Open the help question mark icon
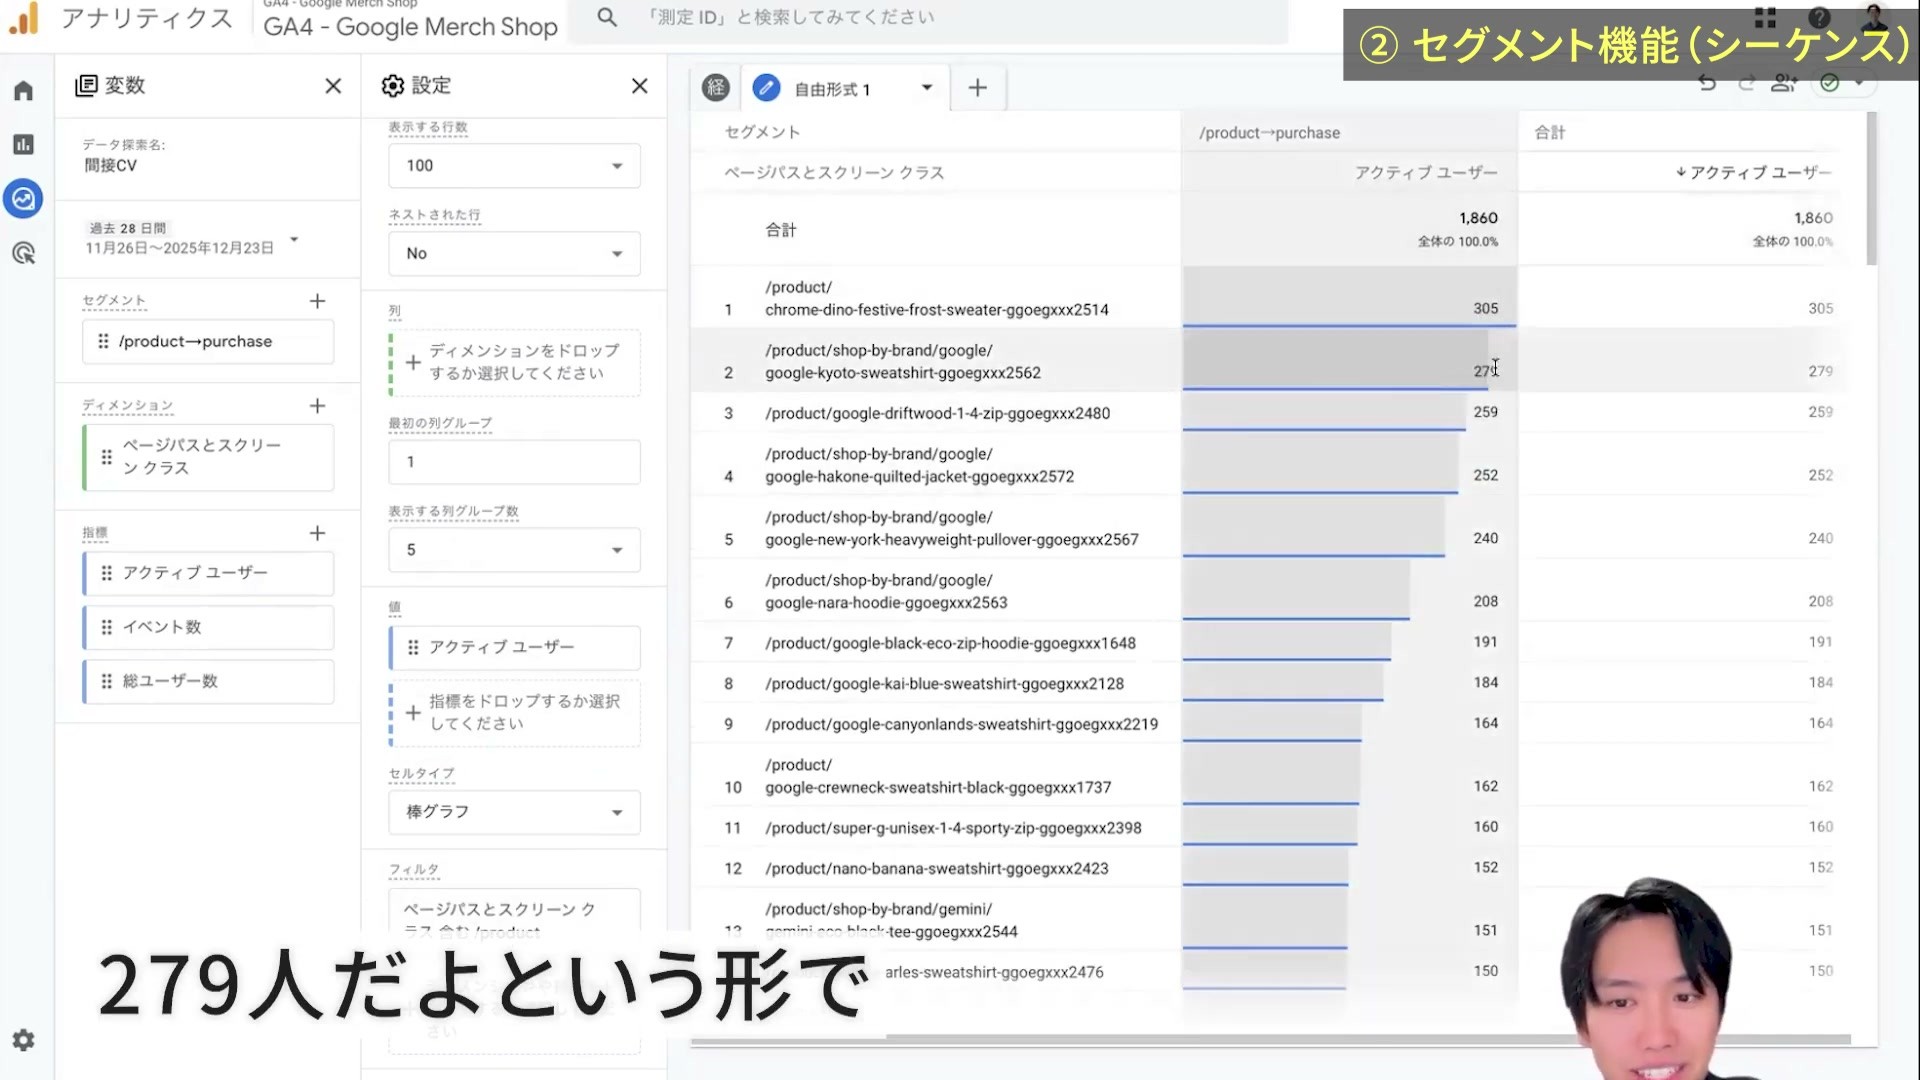Image resolution: width=1920 pixels, height=1080 pixels. click(1820, 18)
